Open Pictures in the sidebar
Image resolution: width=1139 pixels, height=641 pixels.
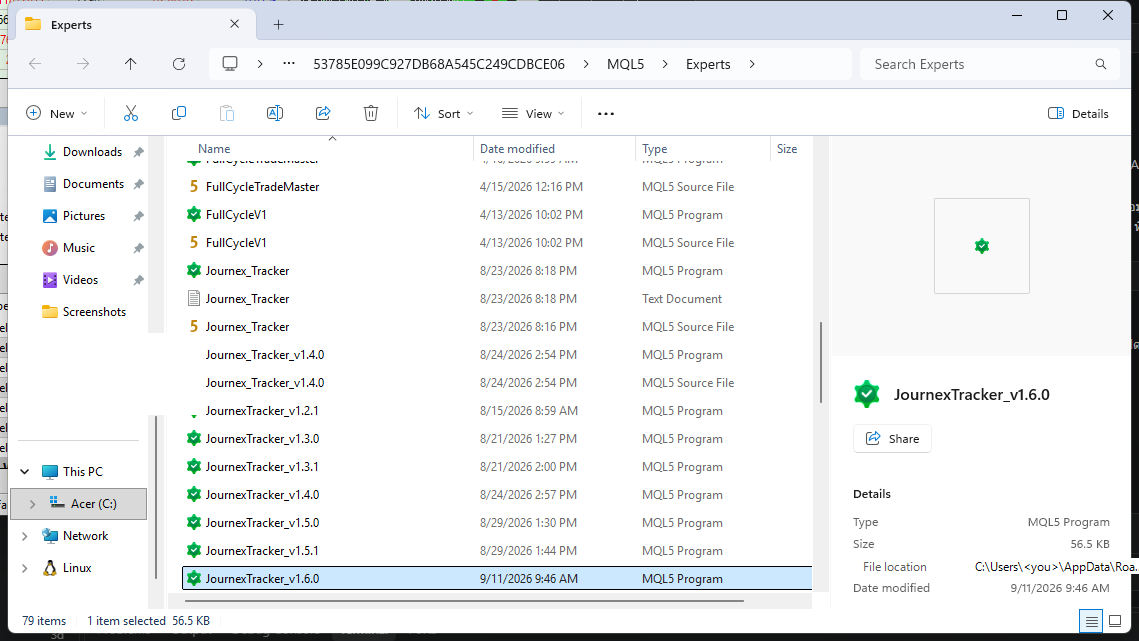pos(84,216)
